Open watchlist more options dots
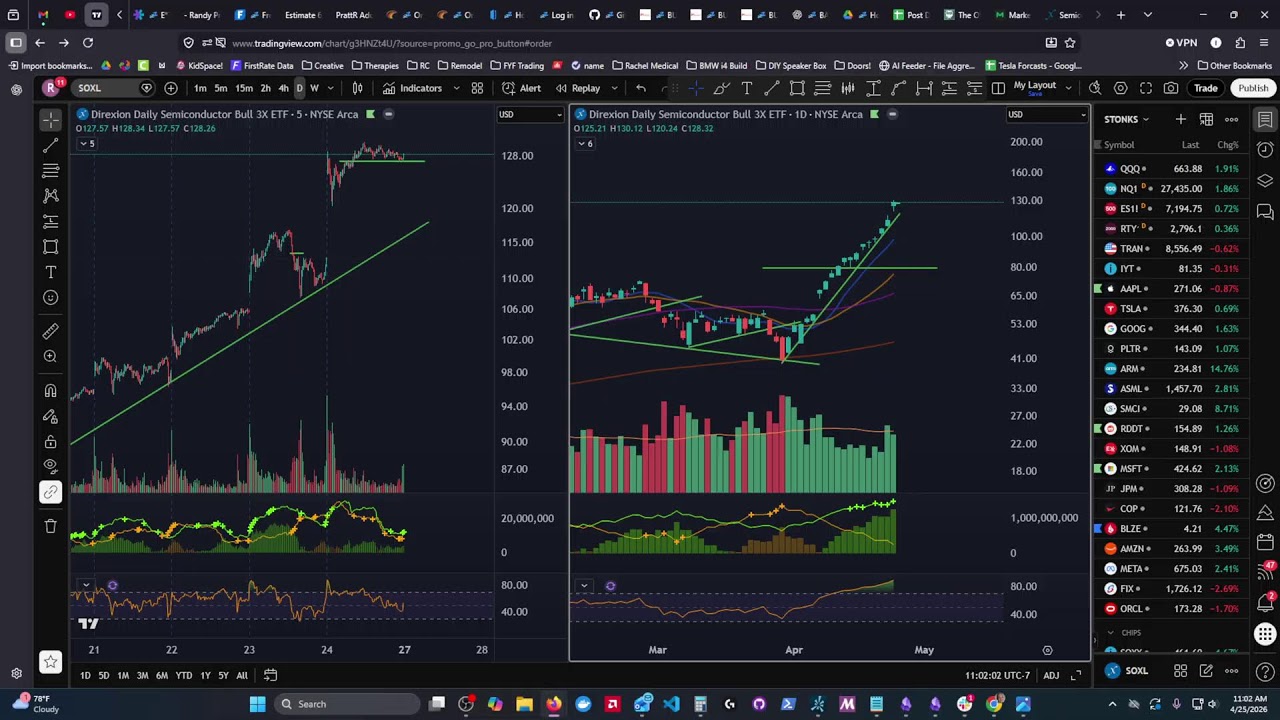Screen dimensions: 1280x720 (1232, 119)
